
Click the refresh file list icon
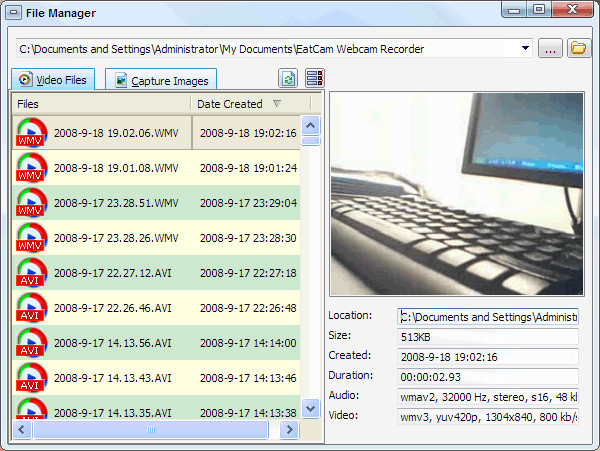click(288, 78)
